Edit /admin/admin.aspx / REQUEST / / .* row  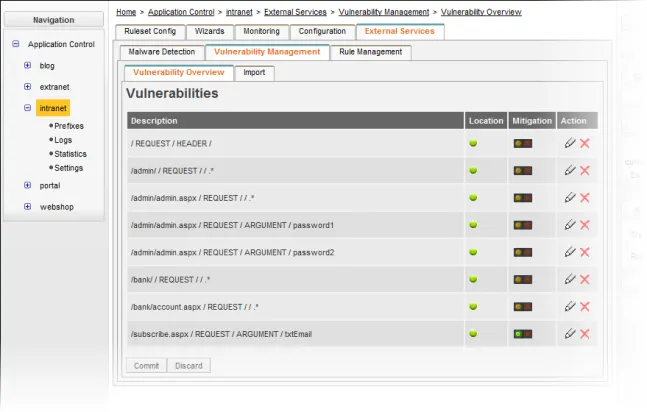click(x=570, y=198)
